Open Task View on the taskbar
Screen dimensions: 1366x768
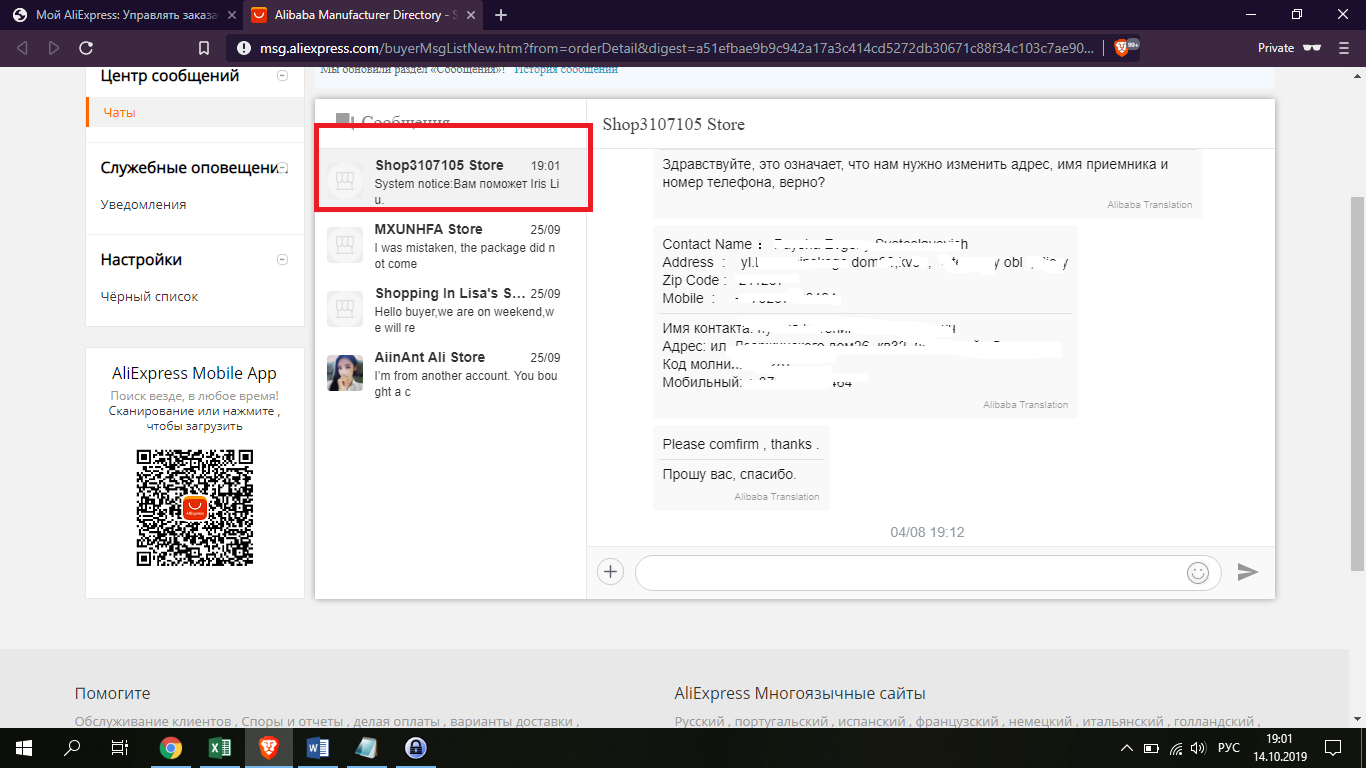pos(120,748)
